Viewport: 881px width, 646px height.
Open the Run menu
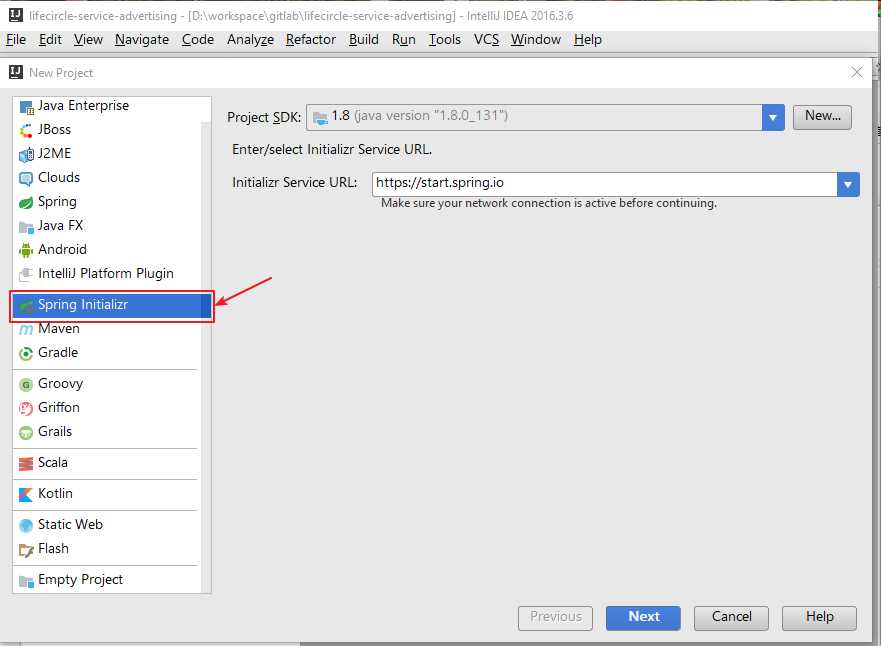[403, 40]
